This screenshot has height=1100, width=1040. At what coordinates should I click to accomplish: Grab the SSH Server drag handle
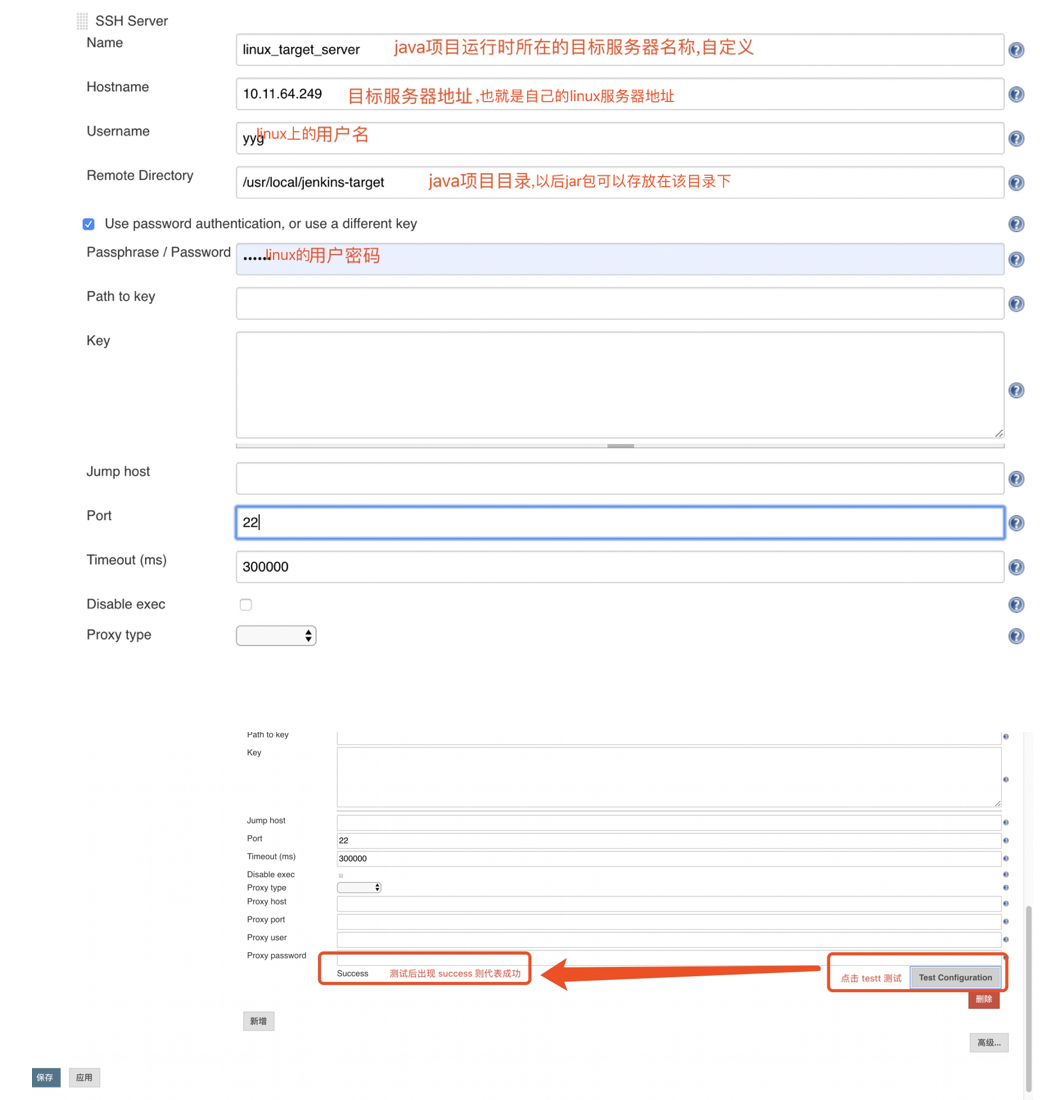(x=82, y=21)
